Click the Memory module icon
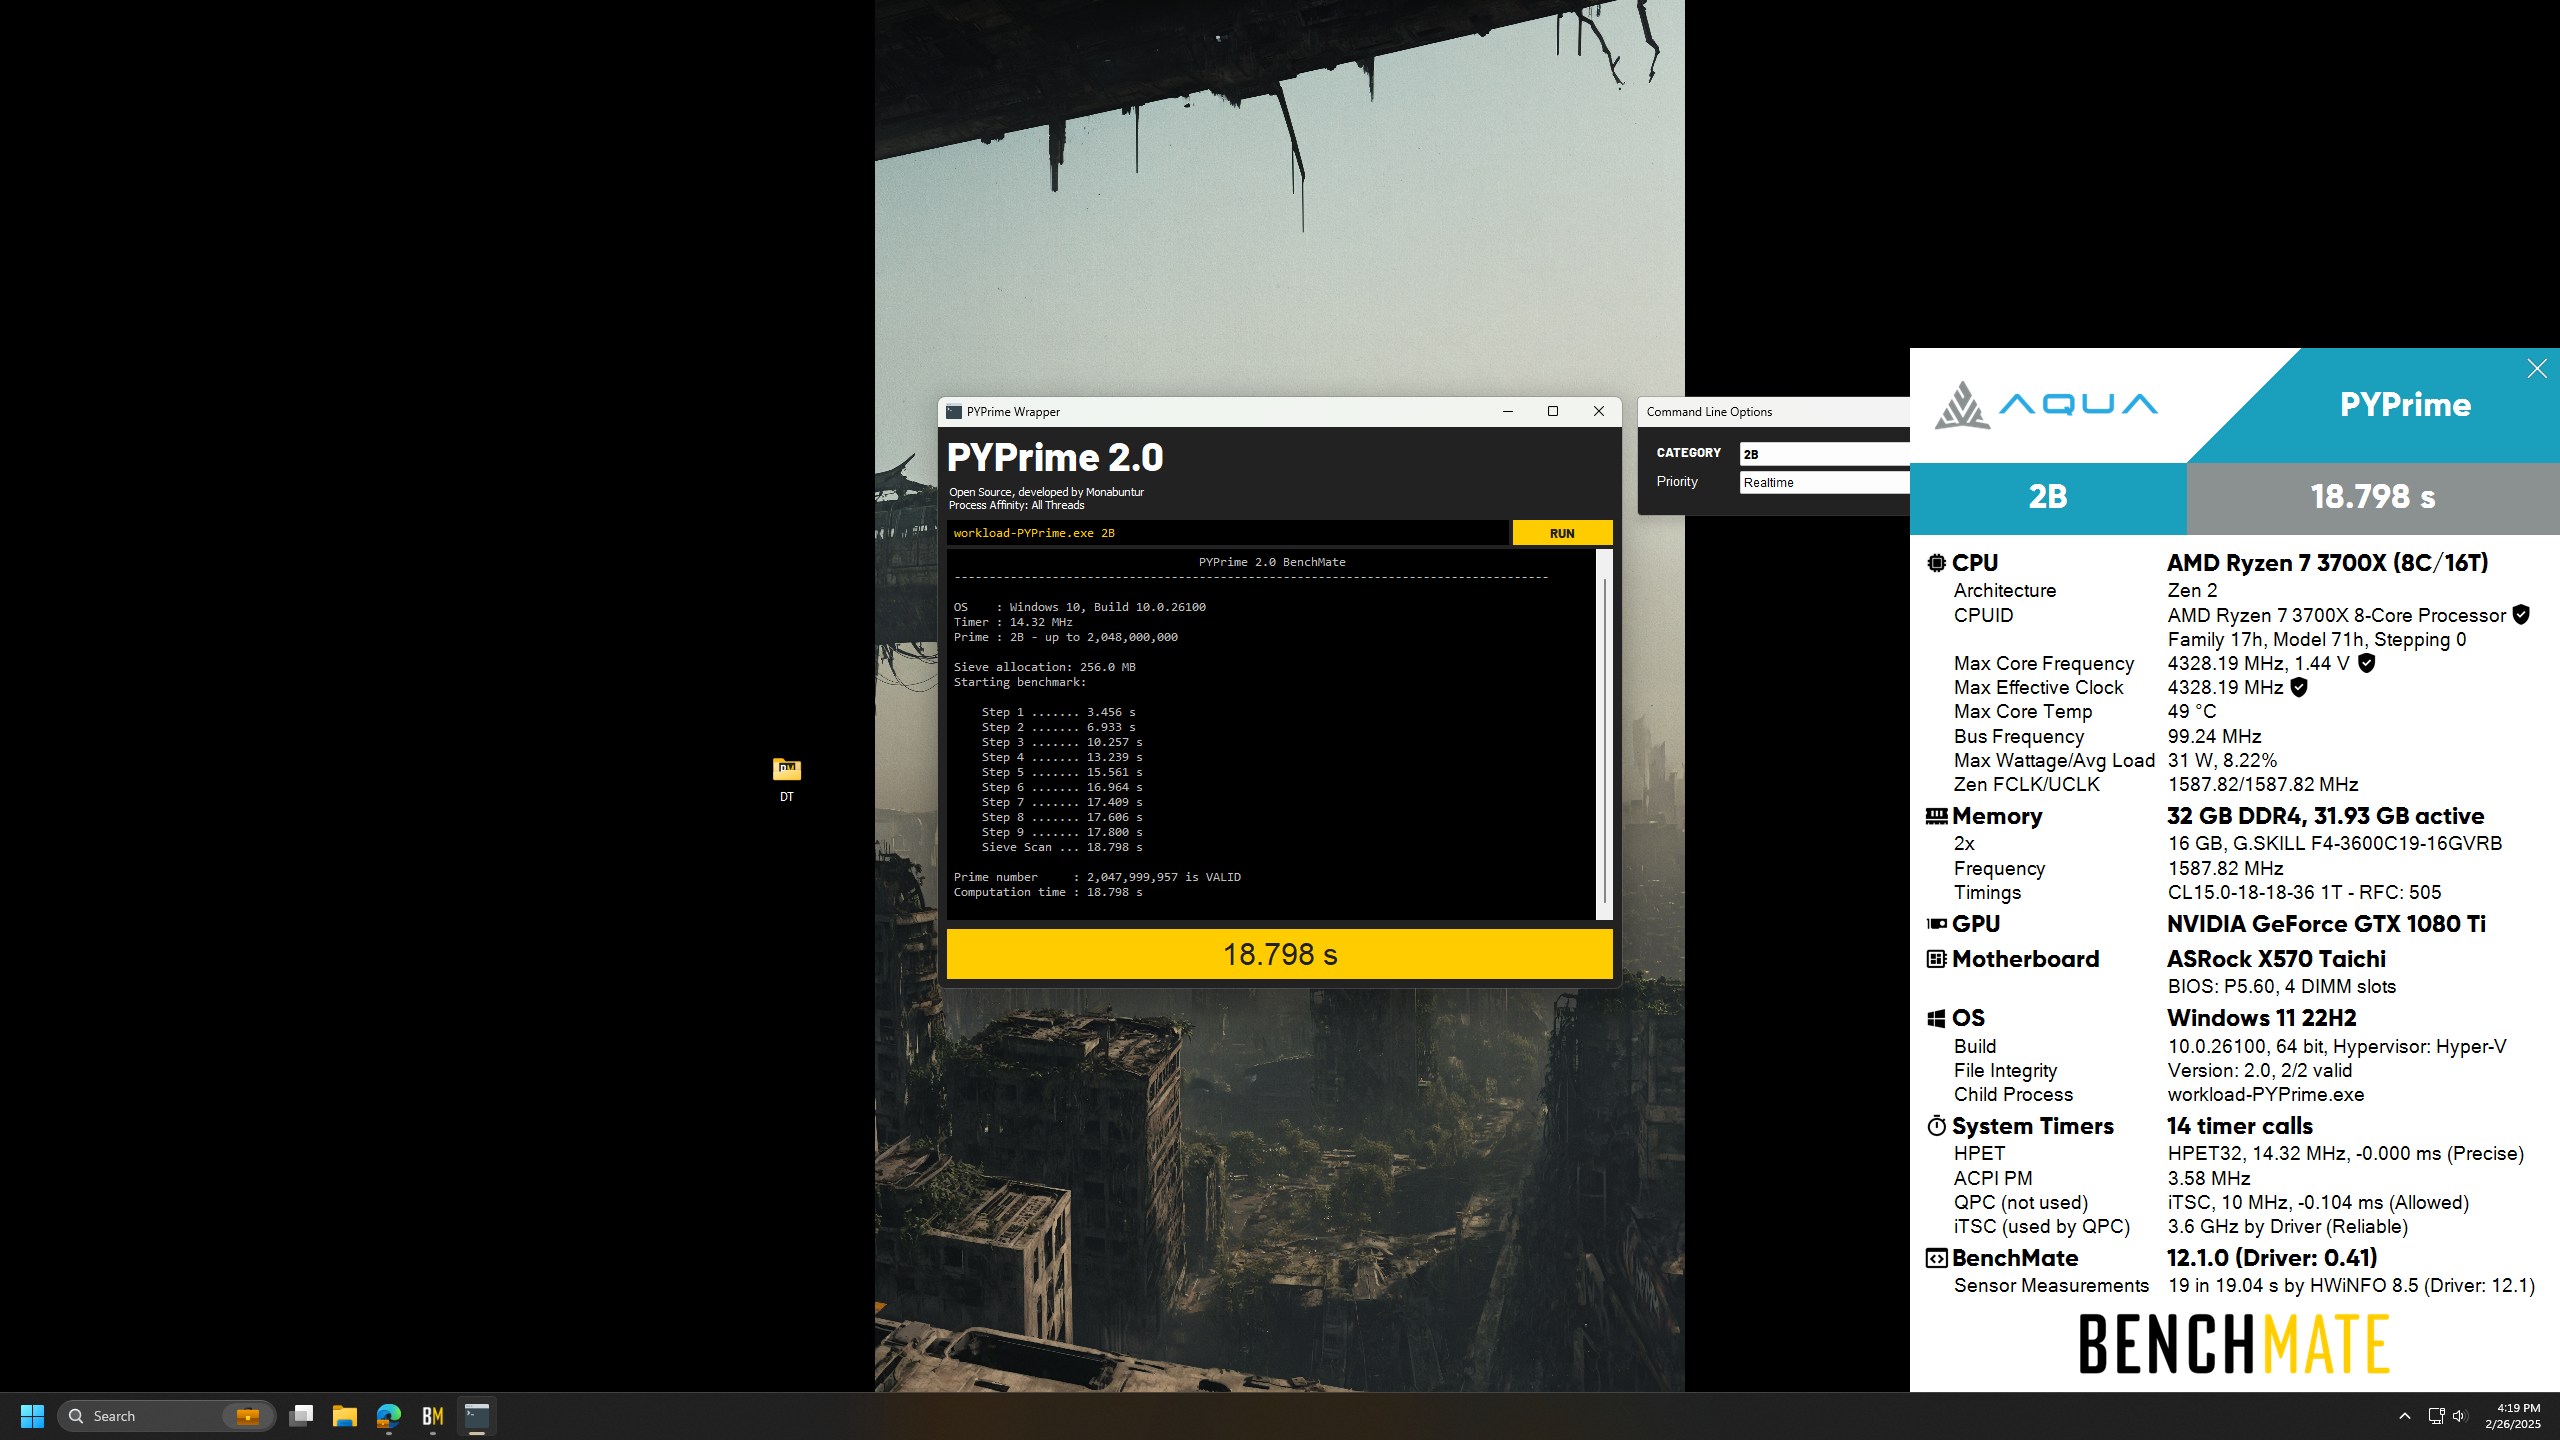Image resolution: width=2560 pixels, height=1440 pixels. (x=1937, y=816)
